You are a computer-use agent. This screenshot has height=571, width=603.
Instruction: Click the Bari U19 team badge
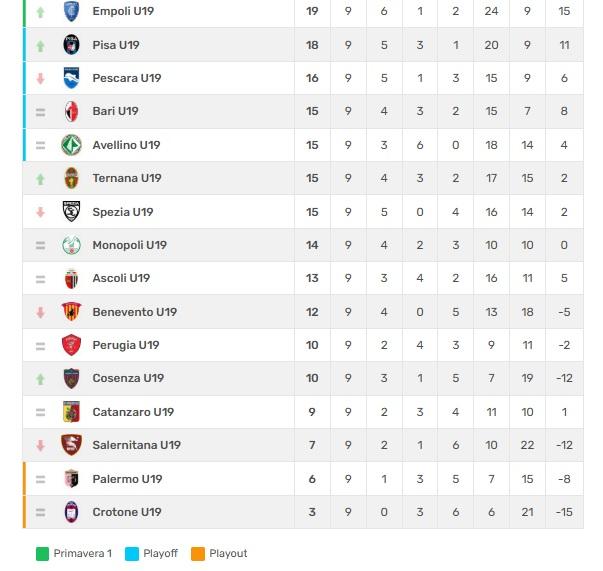coord(72,111)
